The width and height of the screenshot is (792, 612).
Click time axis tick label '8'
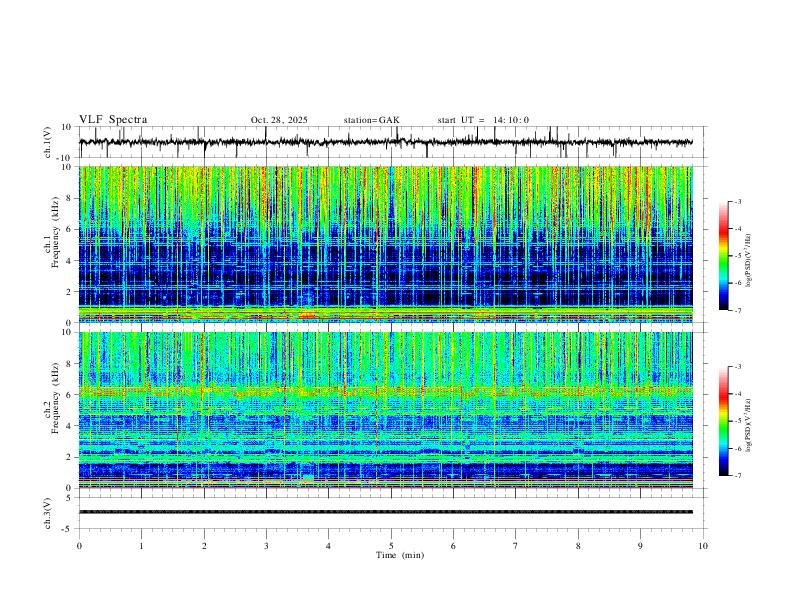pyautogui.click(x=578, y=546)
